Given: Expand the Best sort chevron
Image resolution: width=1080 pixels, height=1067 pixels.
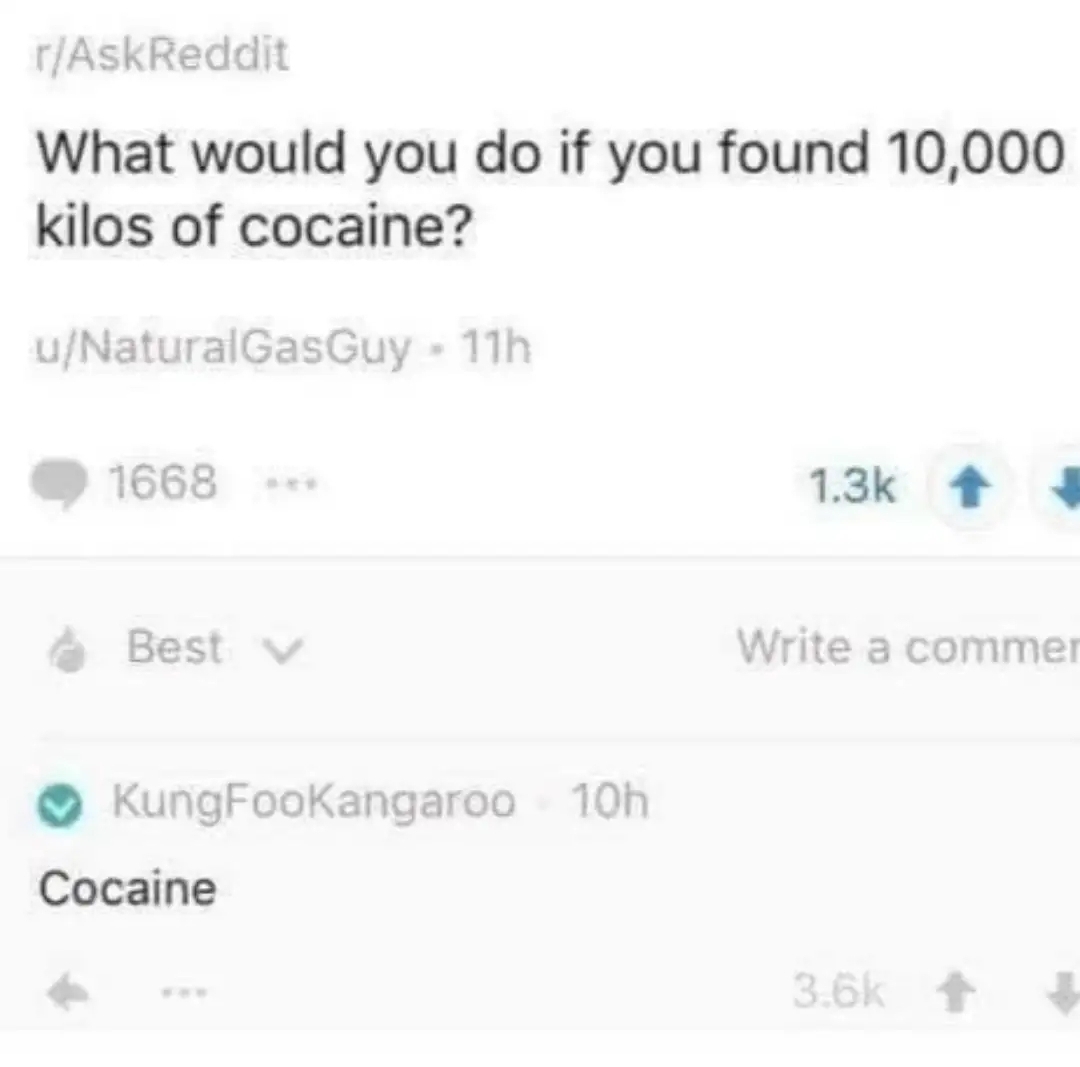Looking at the screenshot, I should click(x=282, y=650).
